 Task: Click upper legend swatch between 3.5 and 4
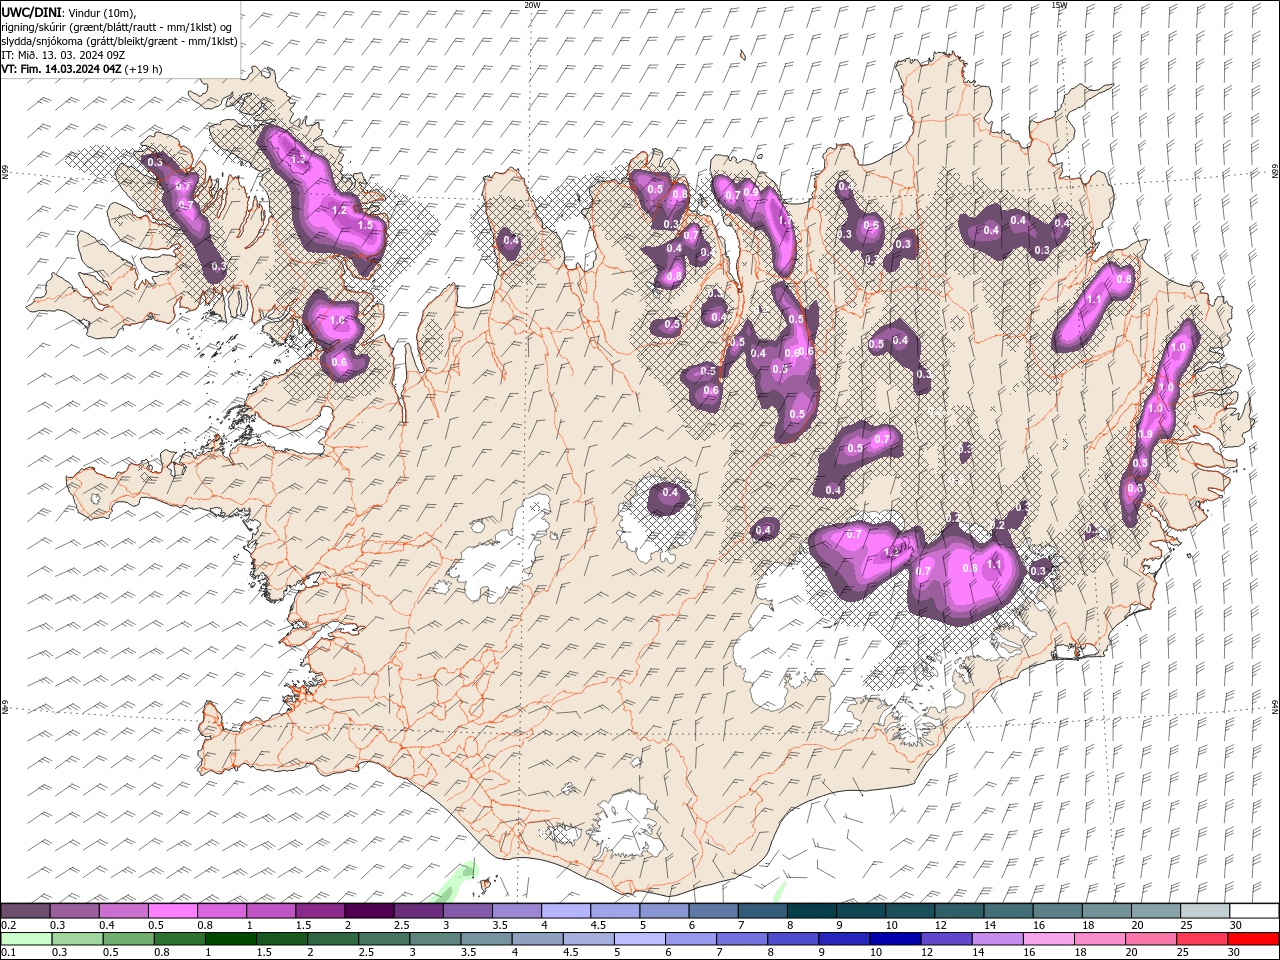click(516, 911)
